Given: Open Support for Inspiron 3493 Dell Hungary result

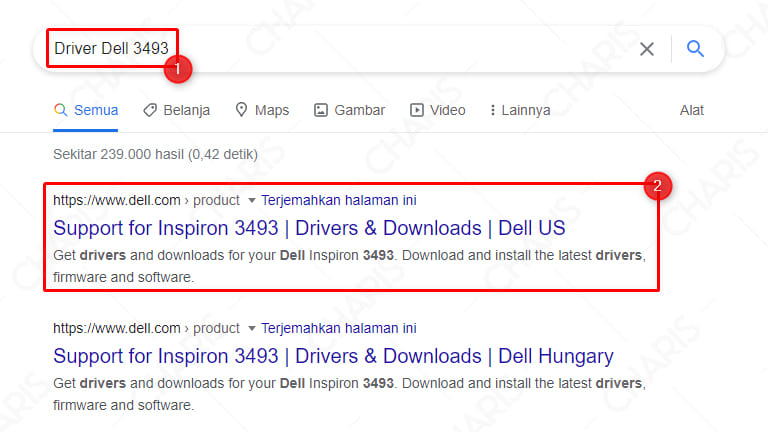Looking at the screenshot, I should point(333,356).
